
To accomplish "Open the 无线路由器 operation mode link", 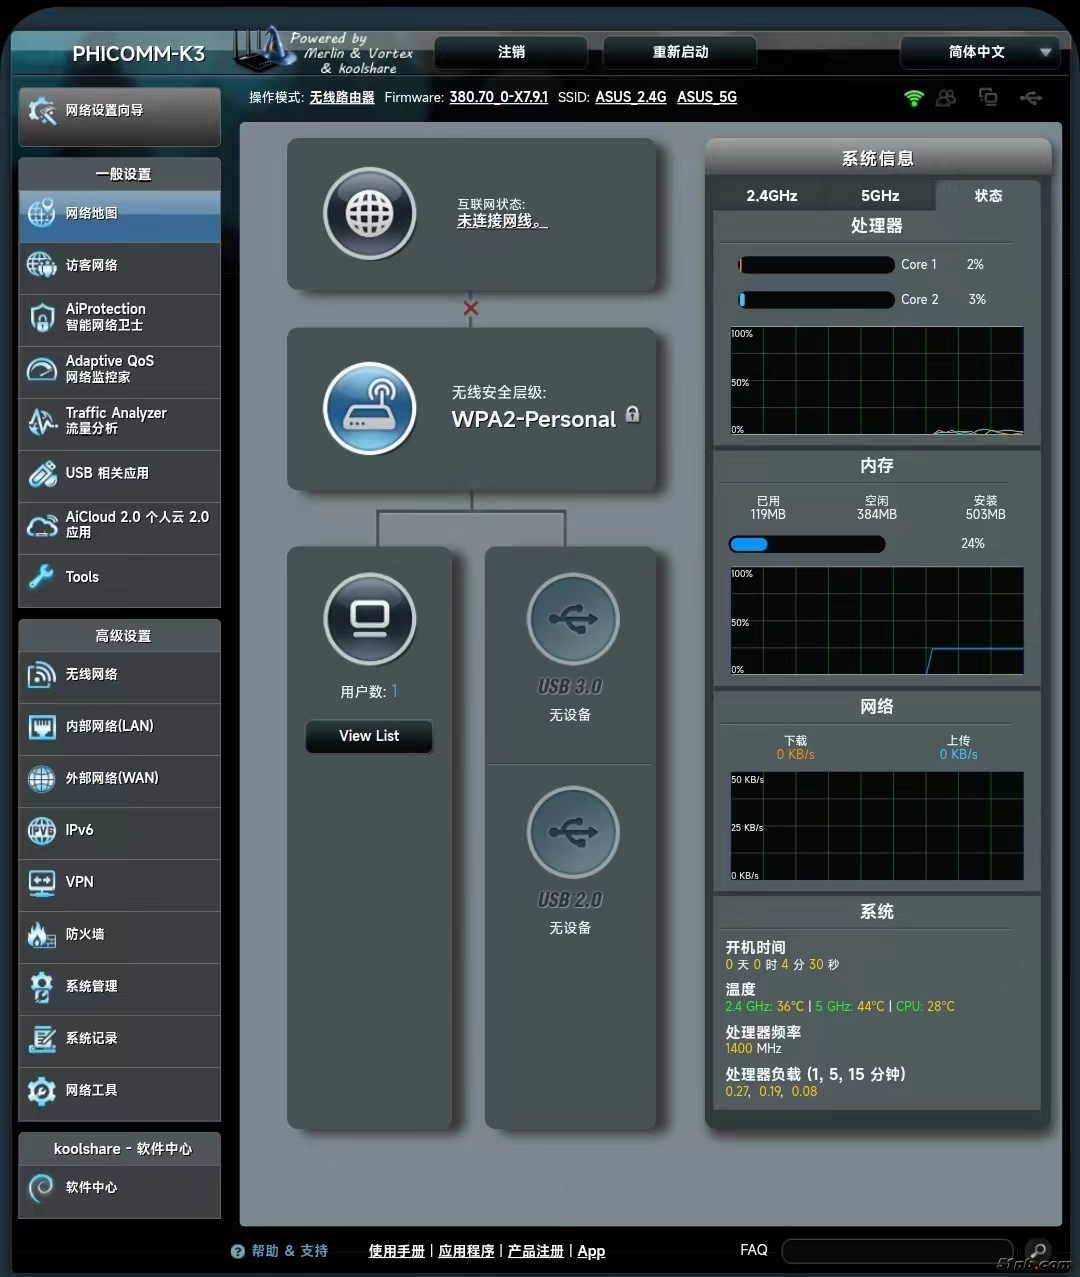I will [x=342, y=97].
